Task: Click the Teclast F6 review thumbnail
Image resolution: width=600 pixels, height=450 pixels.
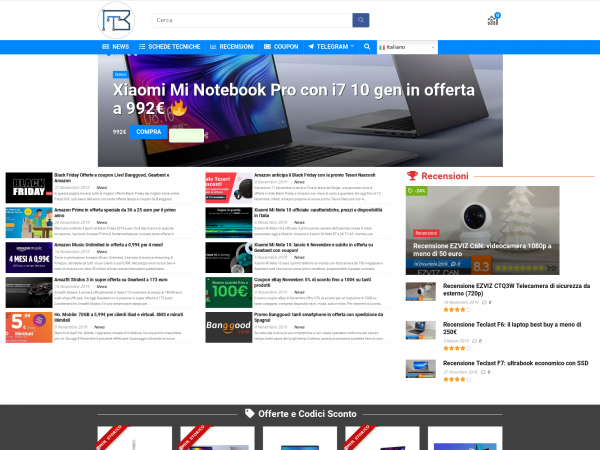Action: click(x=421, y=330)
